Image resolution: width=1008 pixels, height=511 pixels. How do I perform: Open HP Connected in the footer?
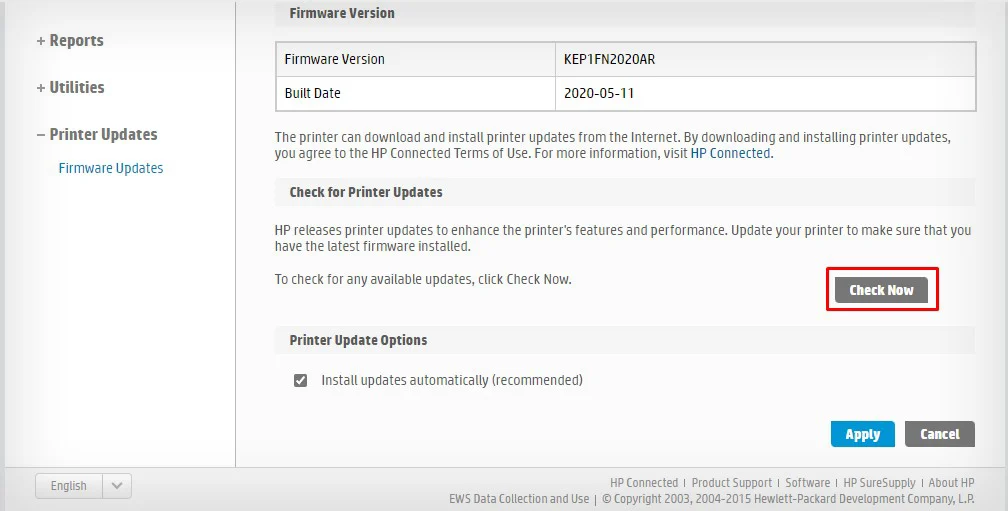tap(644, 482)
